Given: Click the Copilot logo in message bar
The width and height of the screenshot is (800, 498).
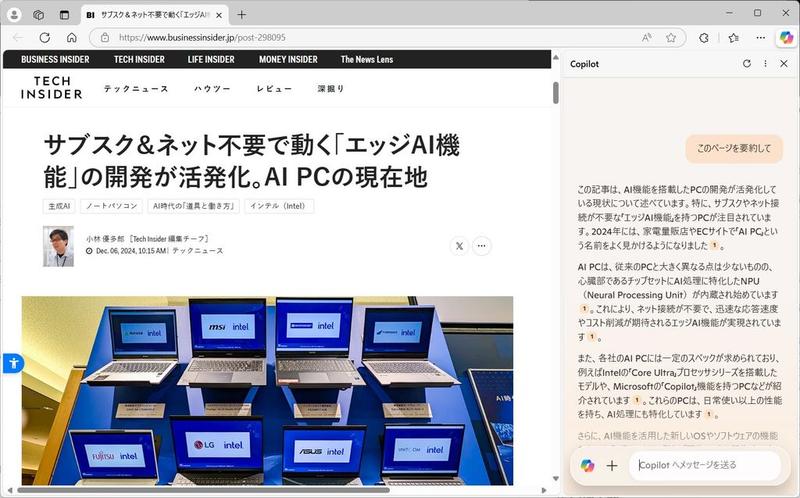Looking at the screenshot, I should point(587,465).
